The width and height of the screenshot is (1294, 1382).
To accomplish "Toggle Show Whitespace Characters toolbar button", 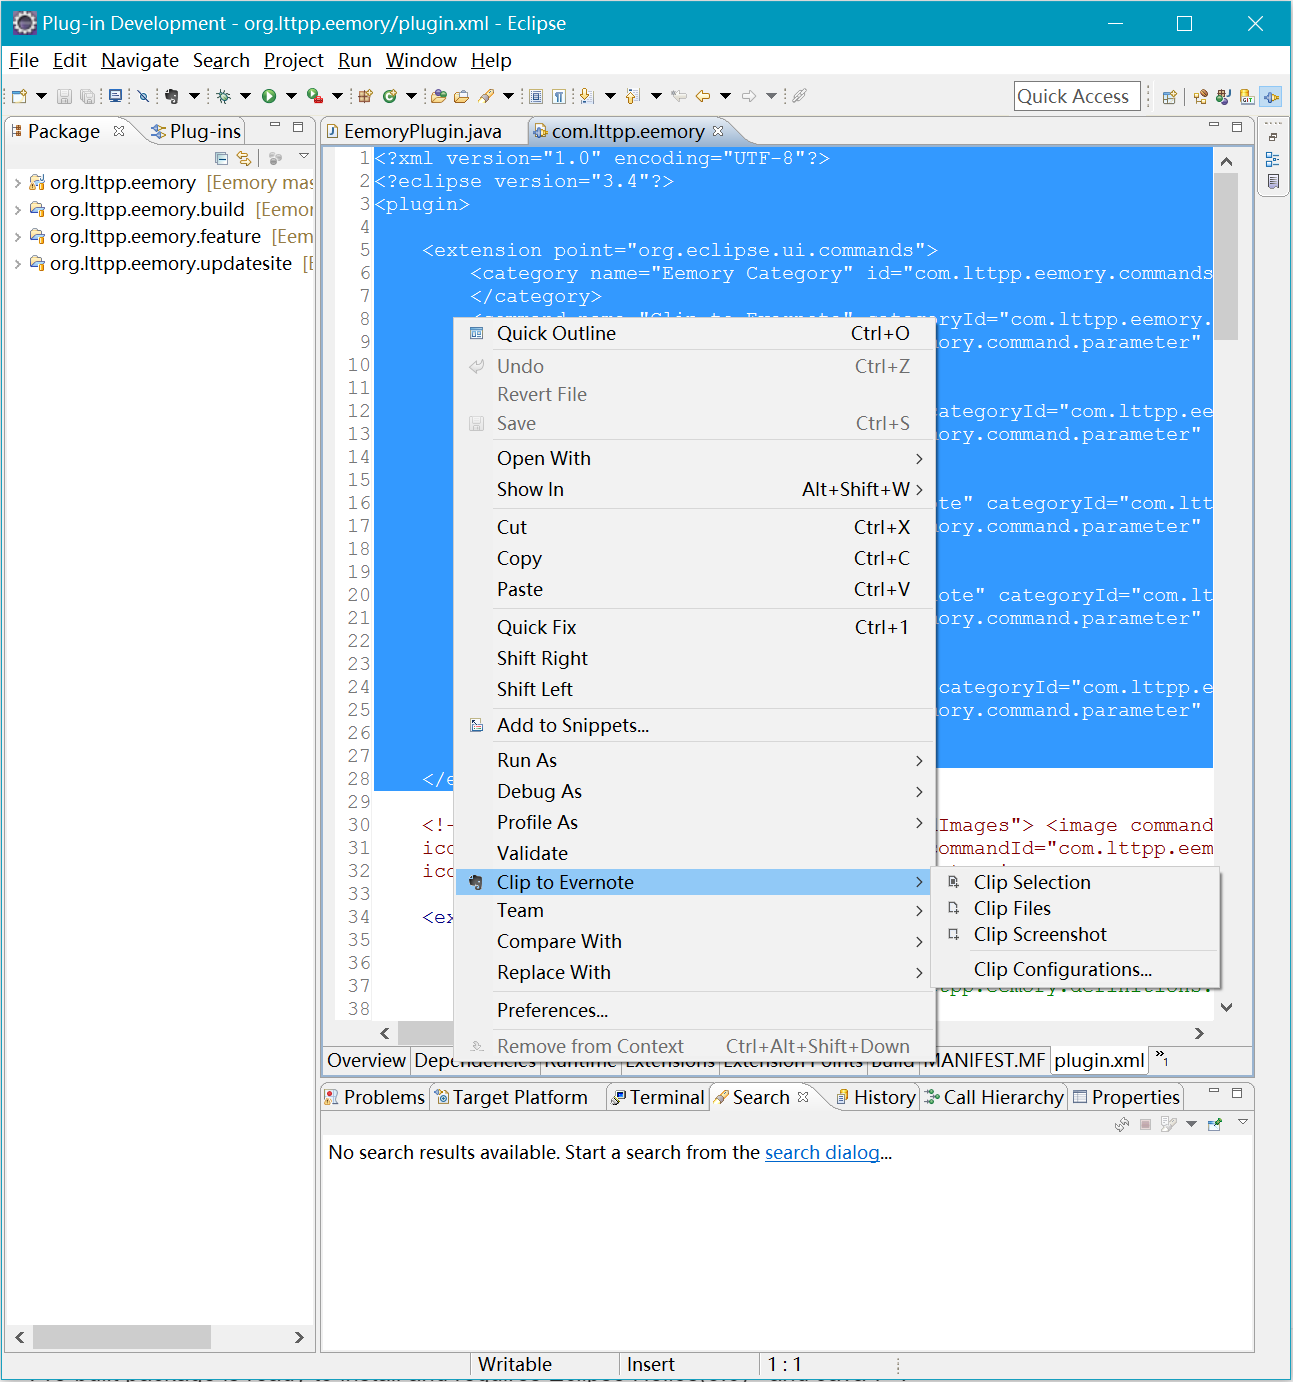I will [x=559, y=96].
